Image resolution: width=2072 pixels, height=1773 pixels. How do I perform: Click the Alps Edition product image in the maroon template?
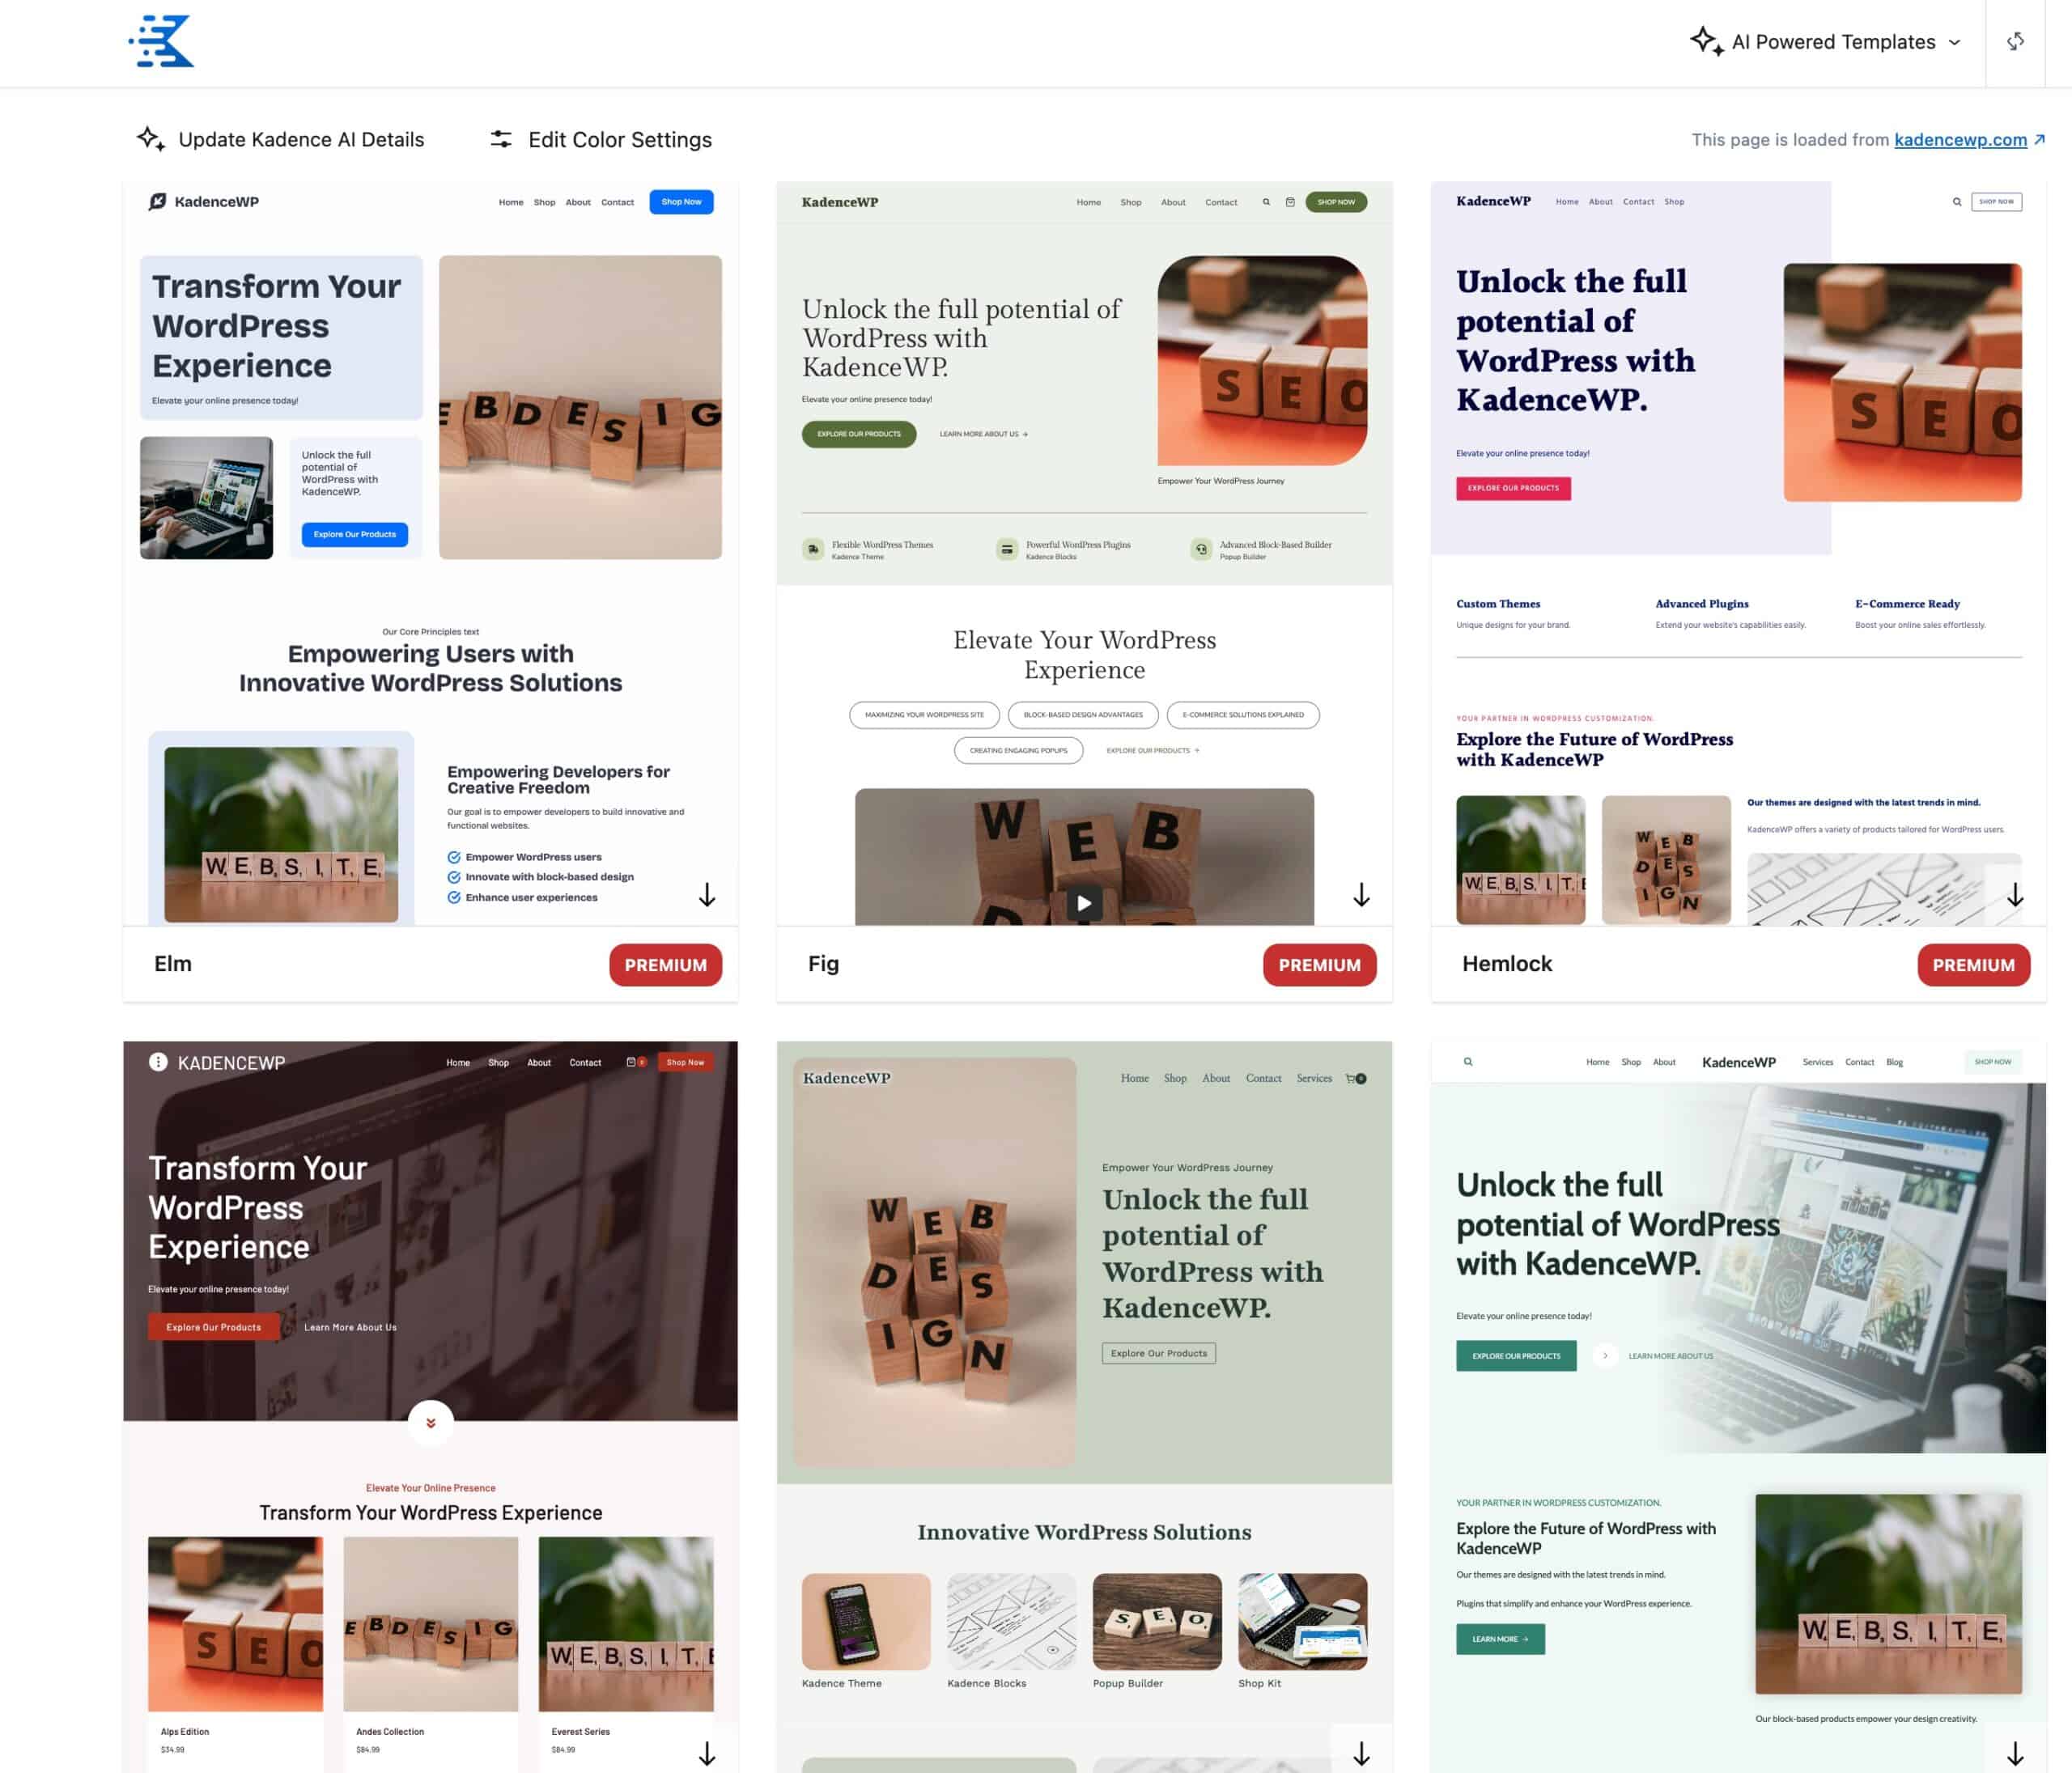[236, 1624]
